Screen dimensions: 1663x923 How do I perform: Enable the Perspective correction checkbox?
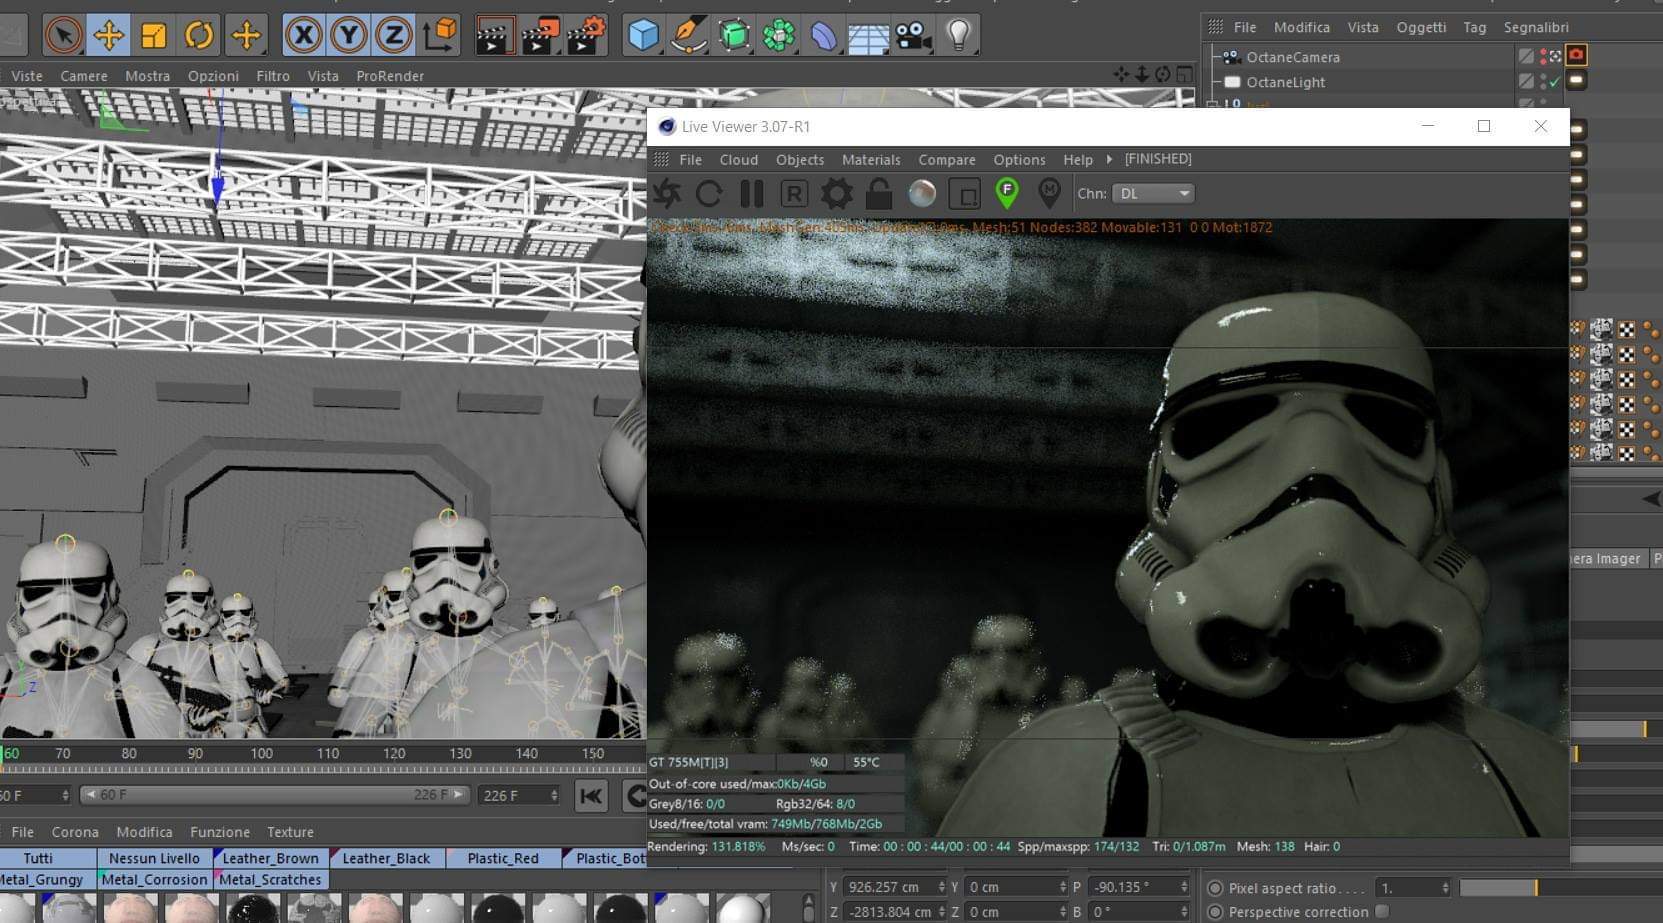coord(1381,911)
